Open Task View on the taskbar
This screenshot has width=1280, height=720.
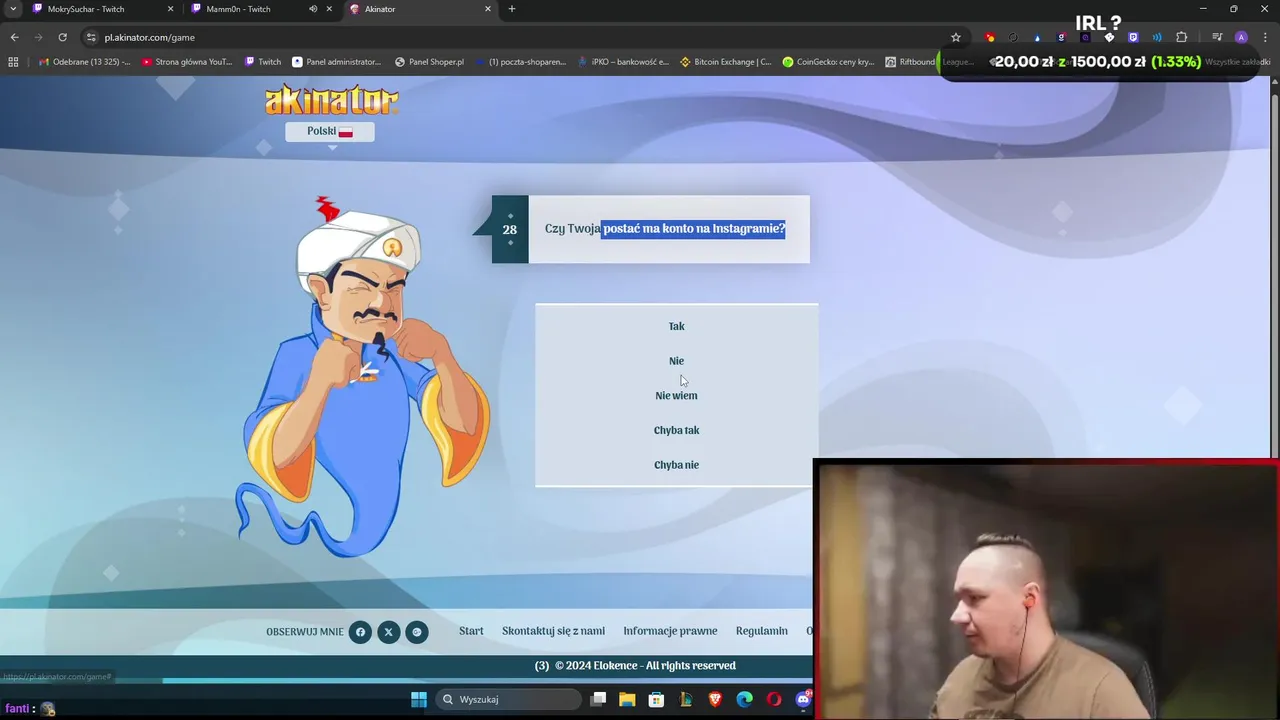pyautogui.click(x=598, y=699)
